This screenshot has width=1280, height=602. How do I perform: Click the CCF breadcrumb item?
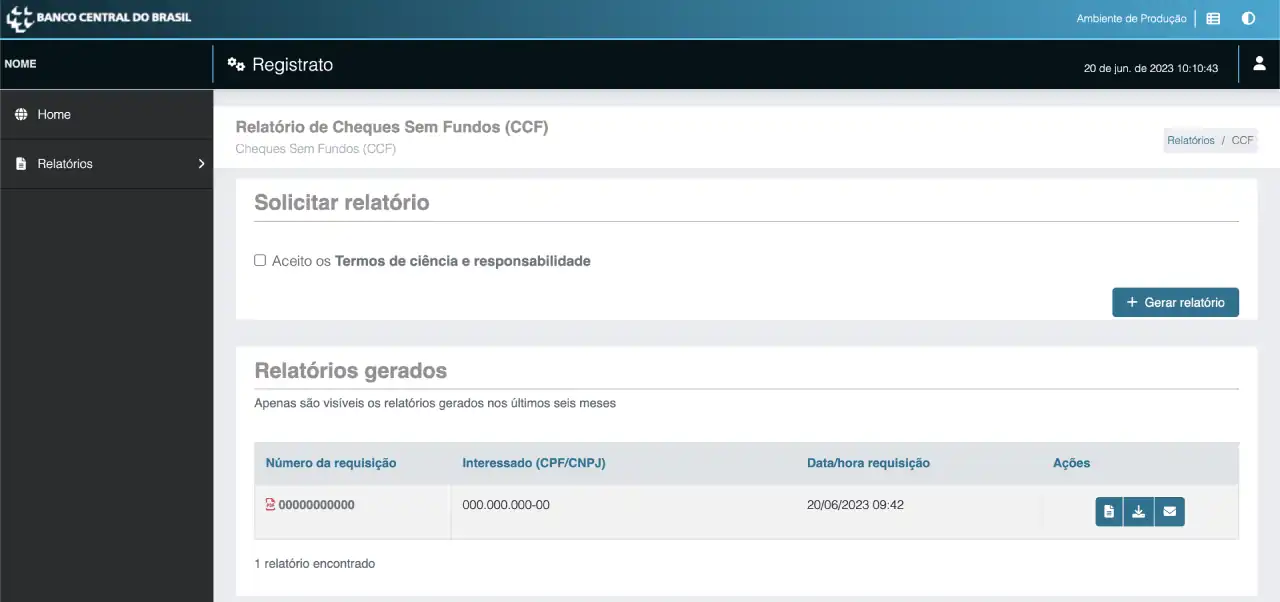click(x=1242, y=141)
